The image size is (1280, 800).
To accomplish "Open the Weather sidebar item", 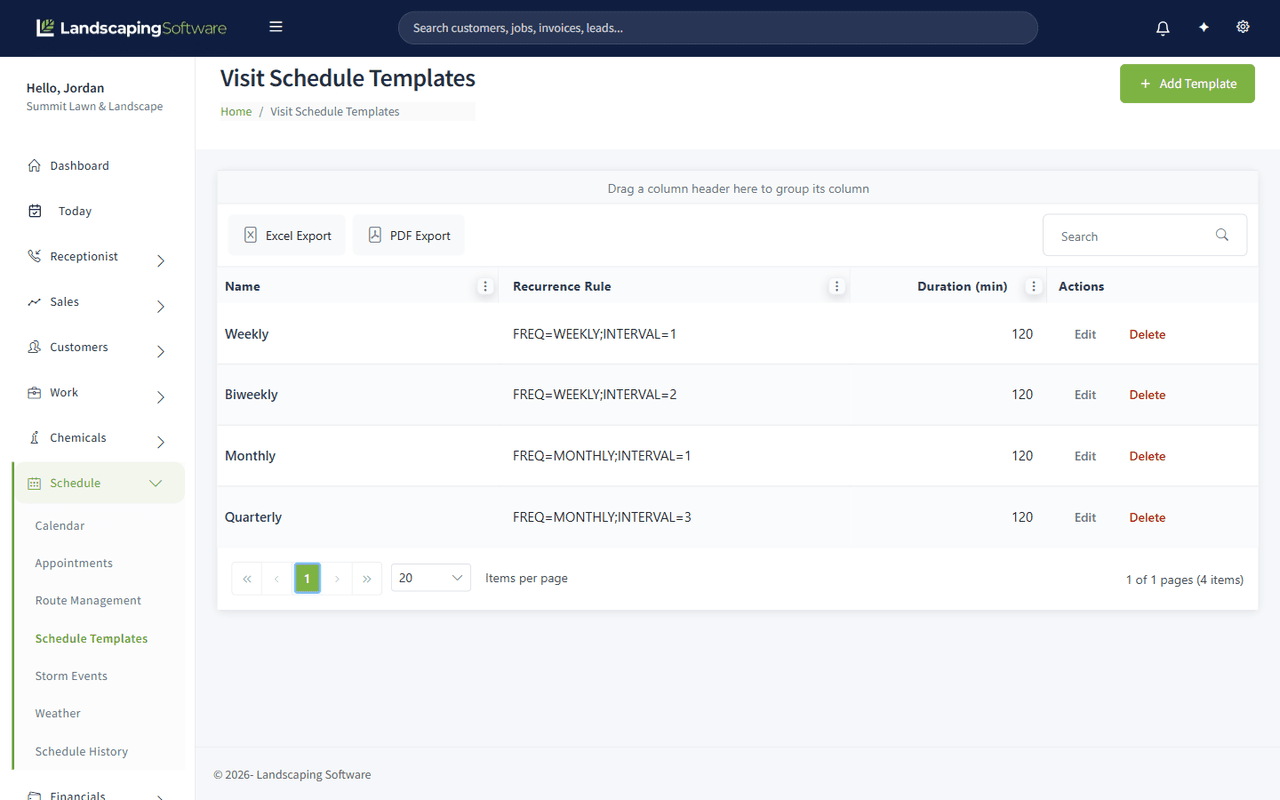I will [x=58, y=714].
